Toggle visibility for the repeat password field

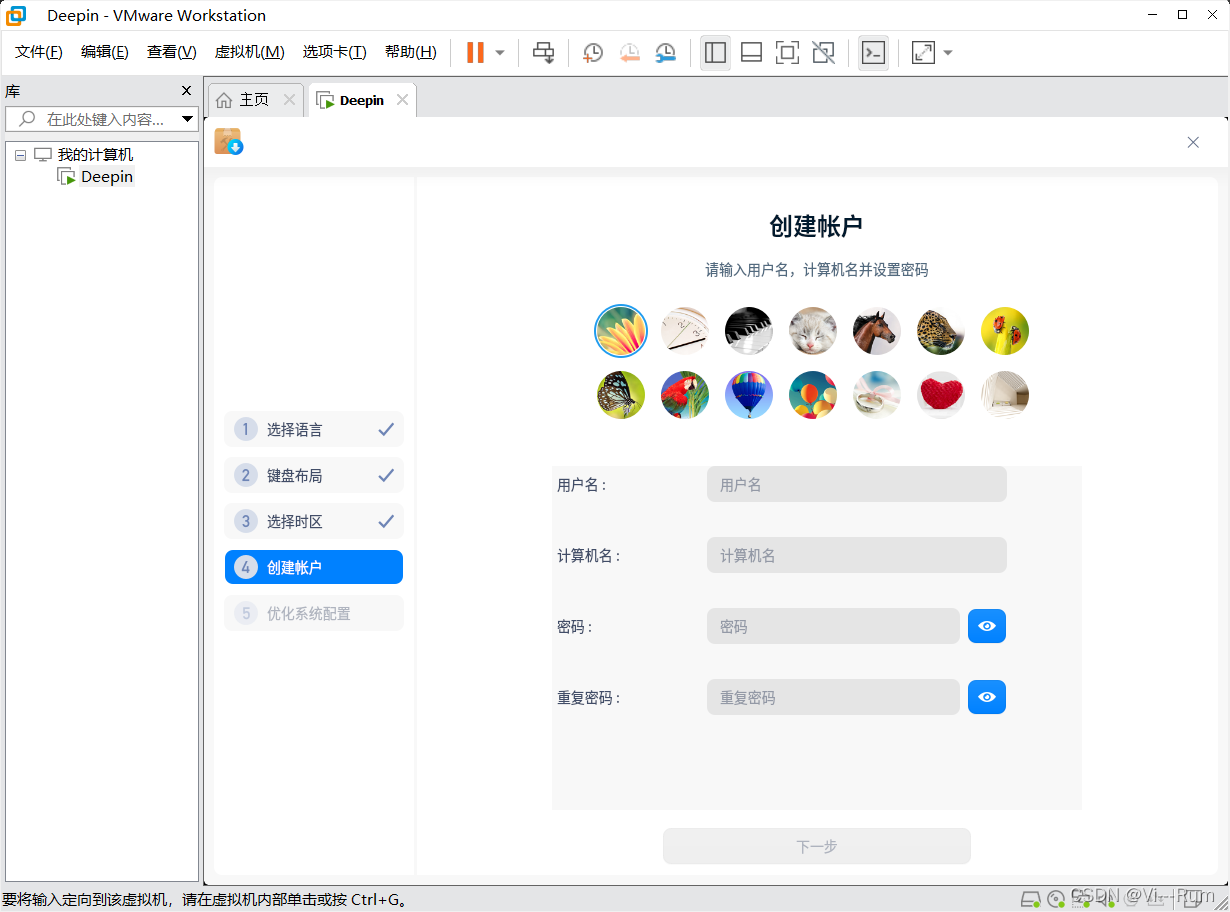(987, 697)
